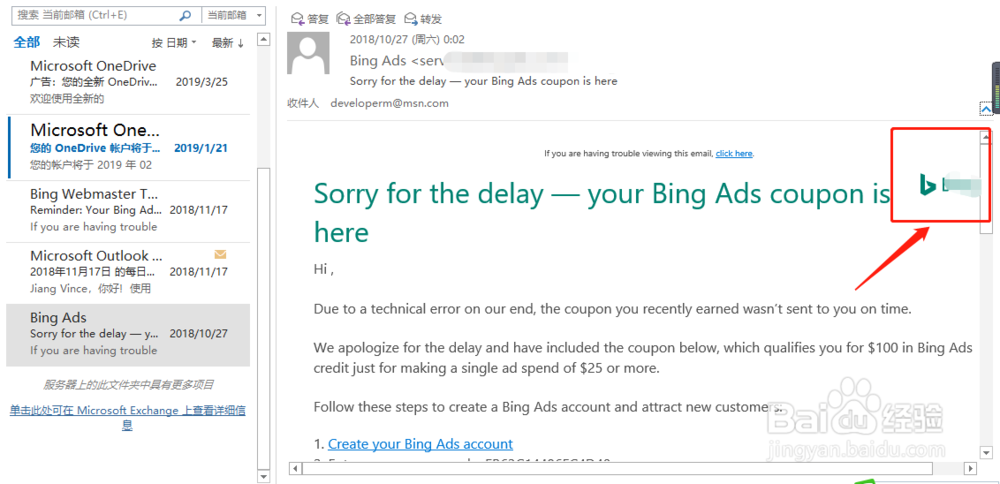Click envelope icon on Microsoft Outlook message
1000x484 pixels.
(x=220, y=255)
